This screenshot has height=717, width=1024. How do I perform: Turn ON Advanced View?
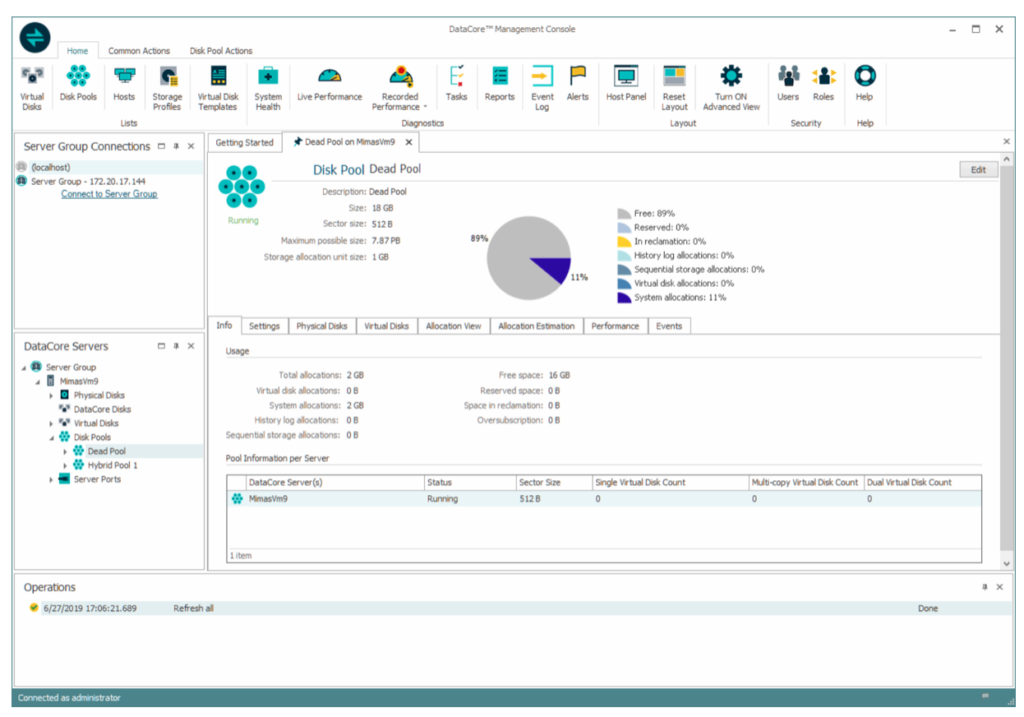pos(731,85)
